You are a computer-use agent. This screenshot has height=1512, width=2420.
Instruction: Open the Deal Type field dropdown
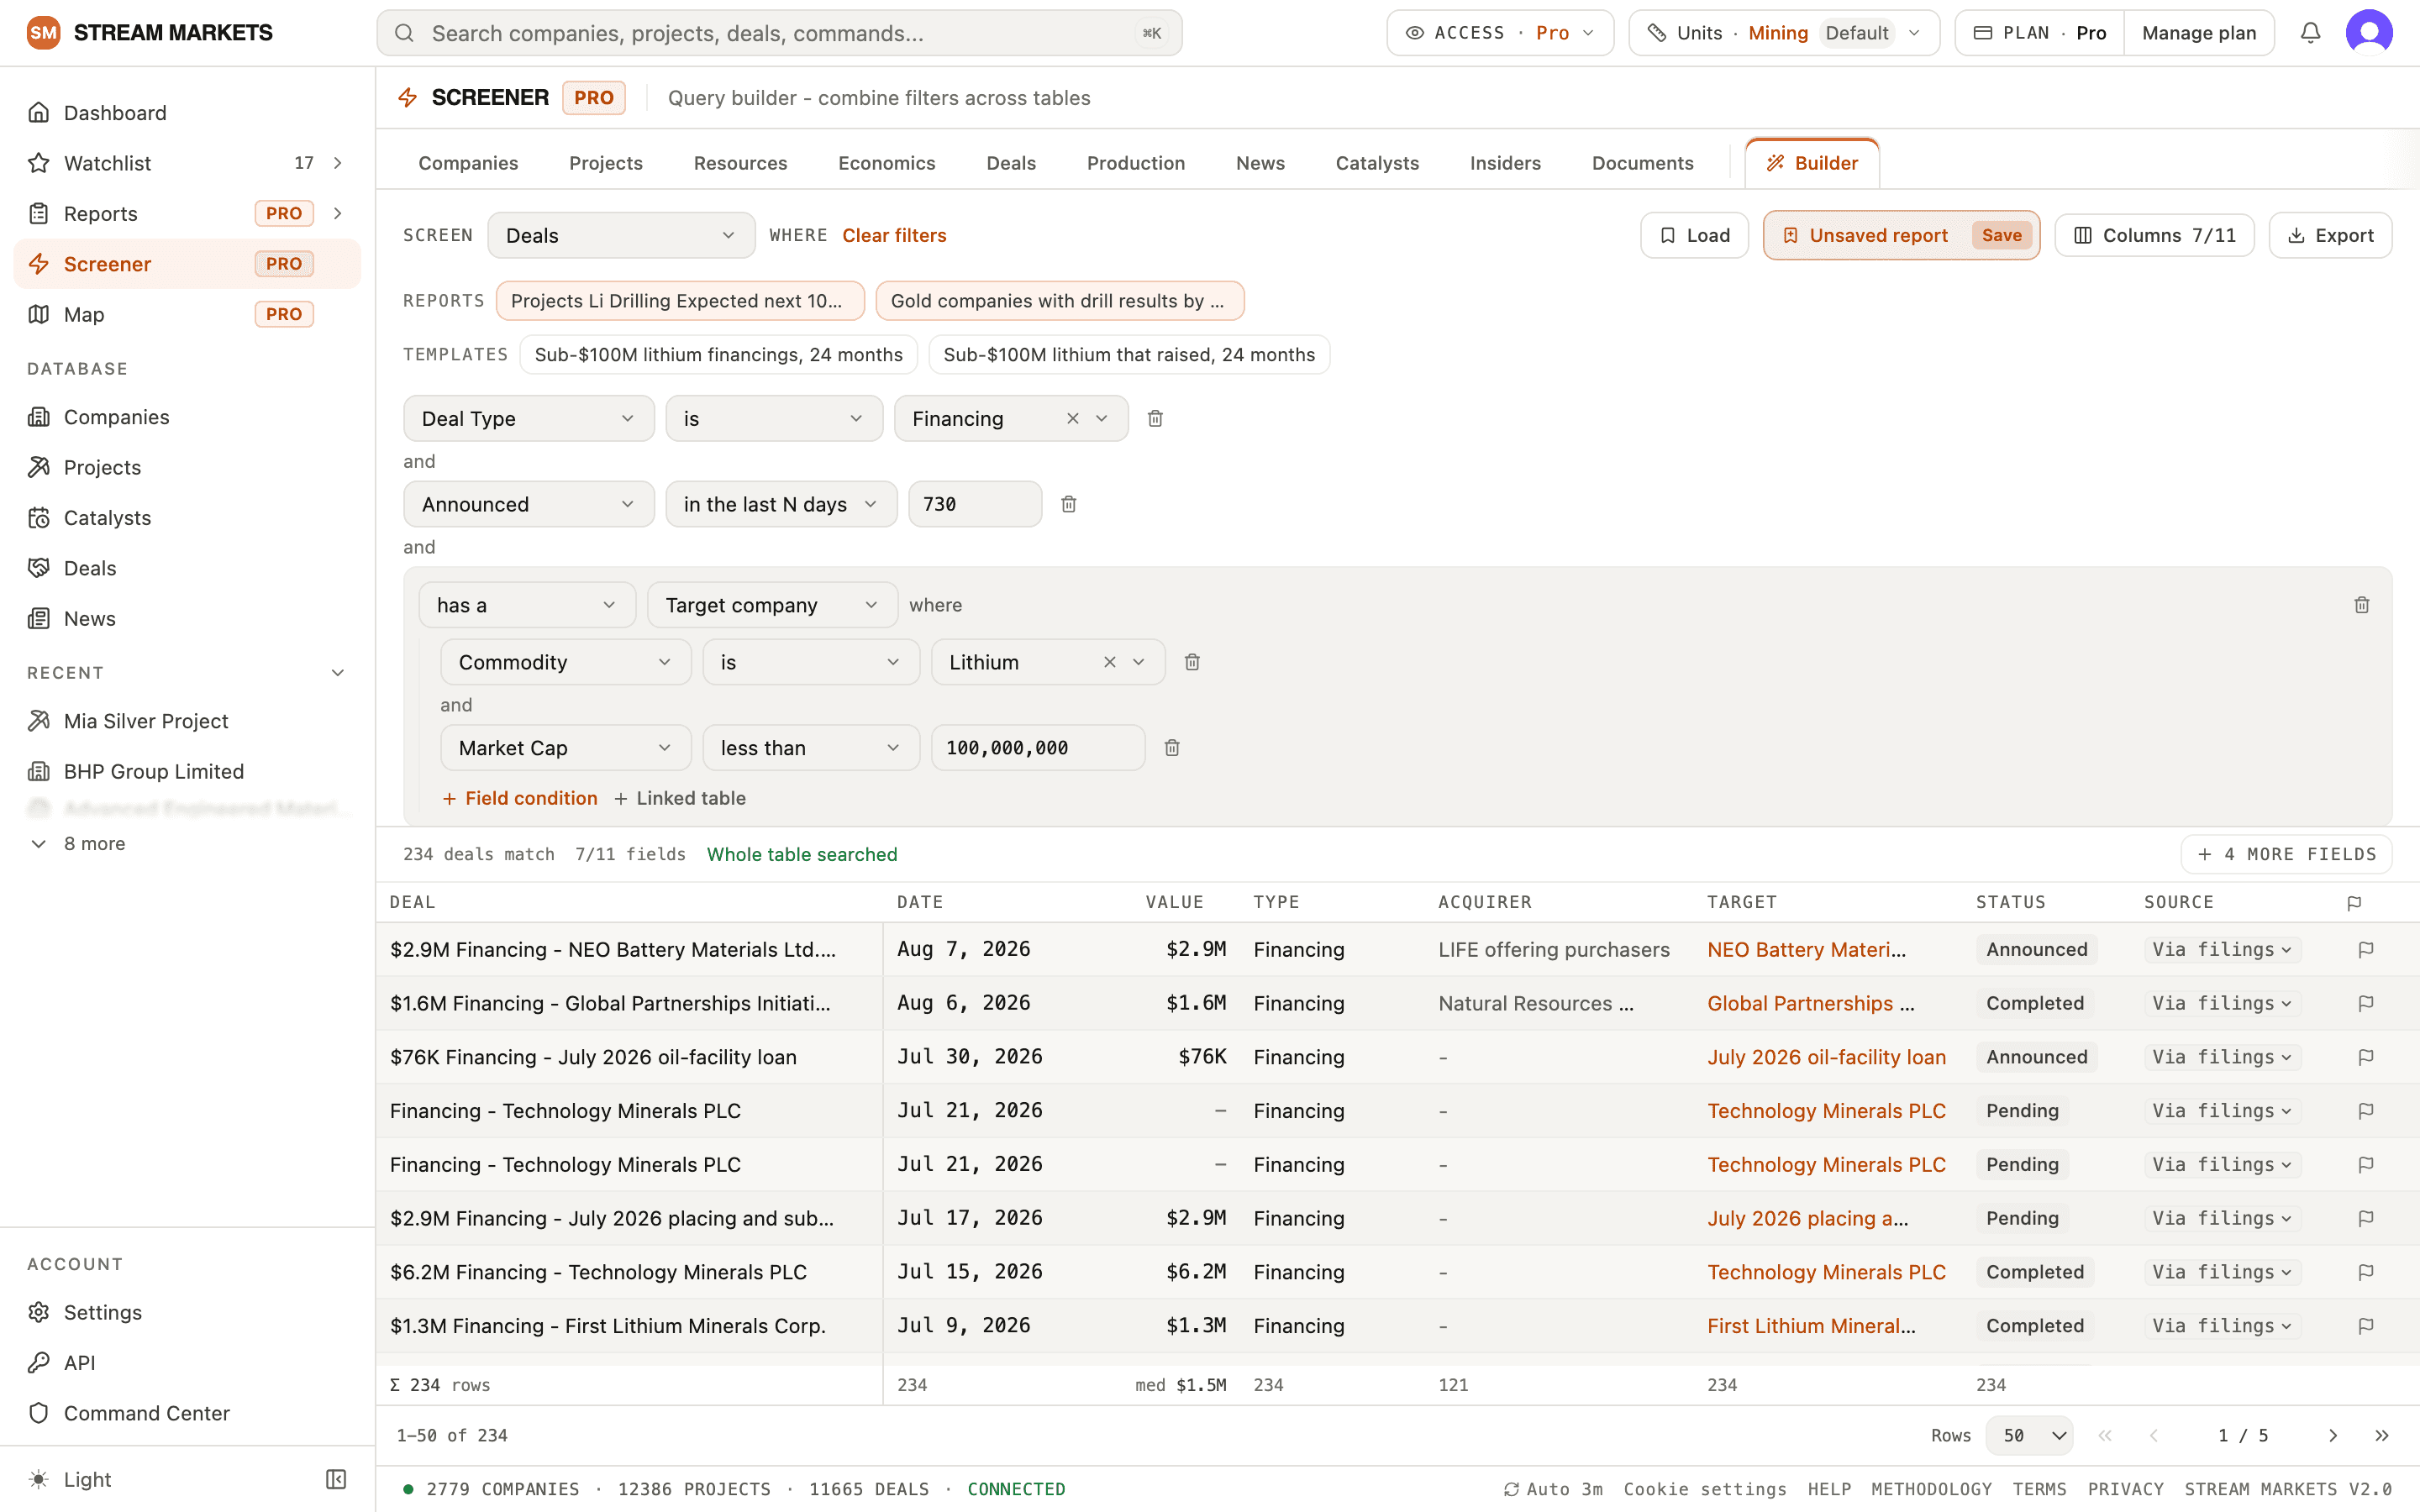(x=529, y=418)
